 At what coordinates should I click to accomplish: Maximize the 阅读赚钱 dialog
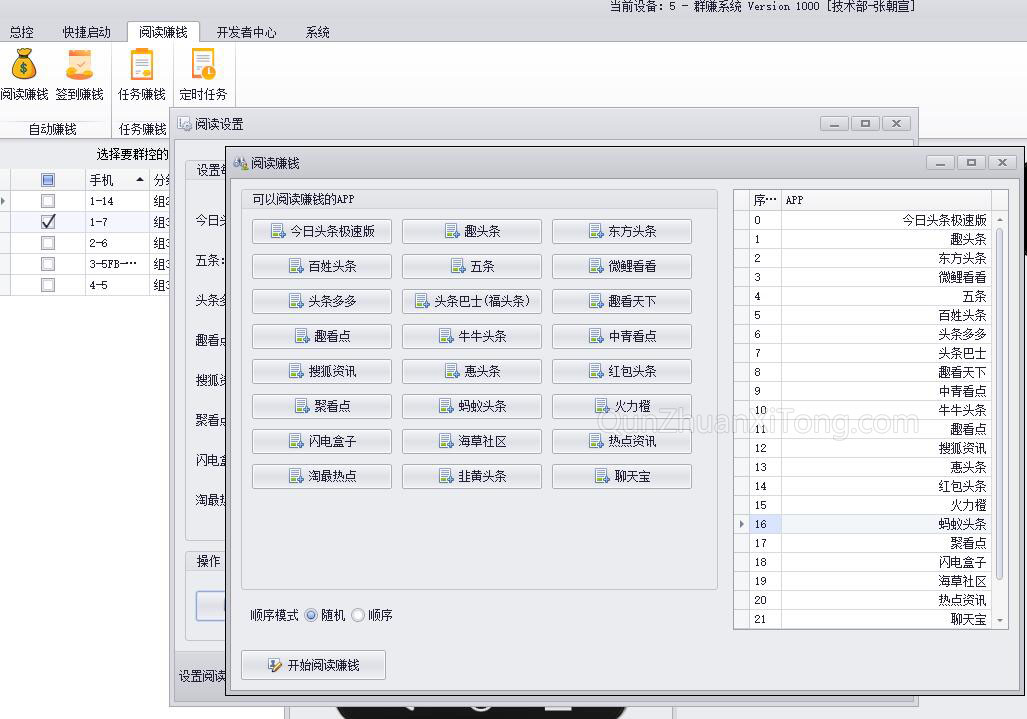[x=971, y=162]
